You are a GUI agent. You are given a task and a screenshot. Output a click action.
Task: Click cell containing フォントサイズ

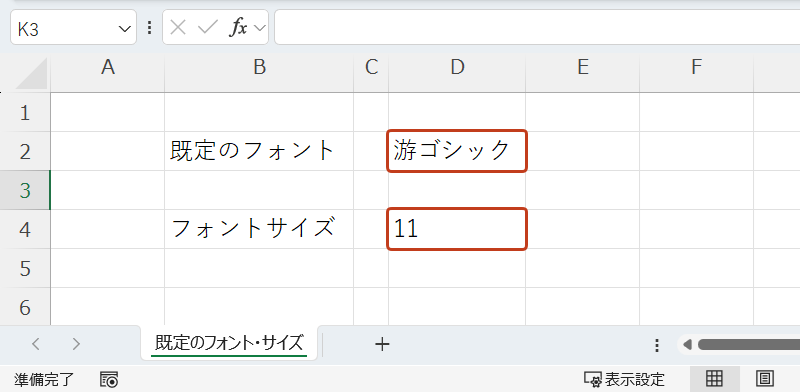259,229
